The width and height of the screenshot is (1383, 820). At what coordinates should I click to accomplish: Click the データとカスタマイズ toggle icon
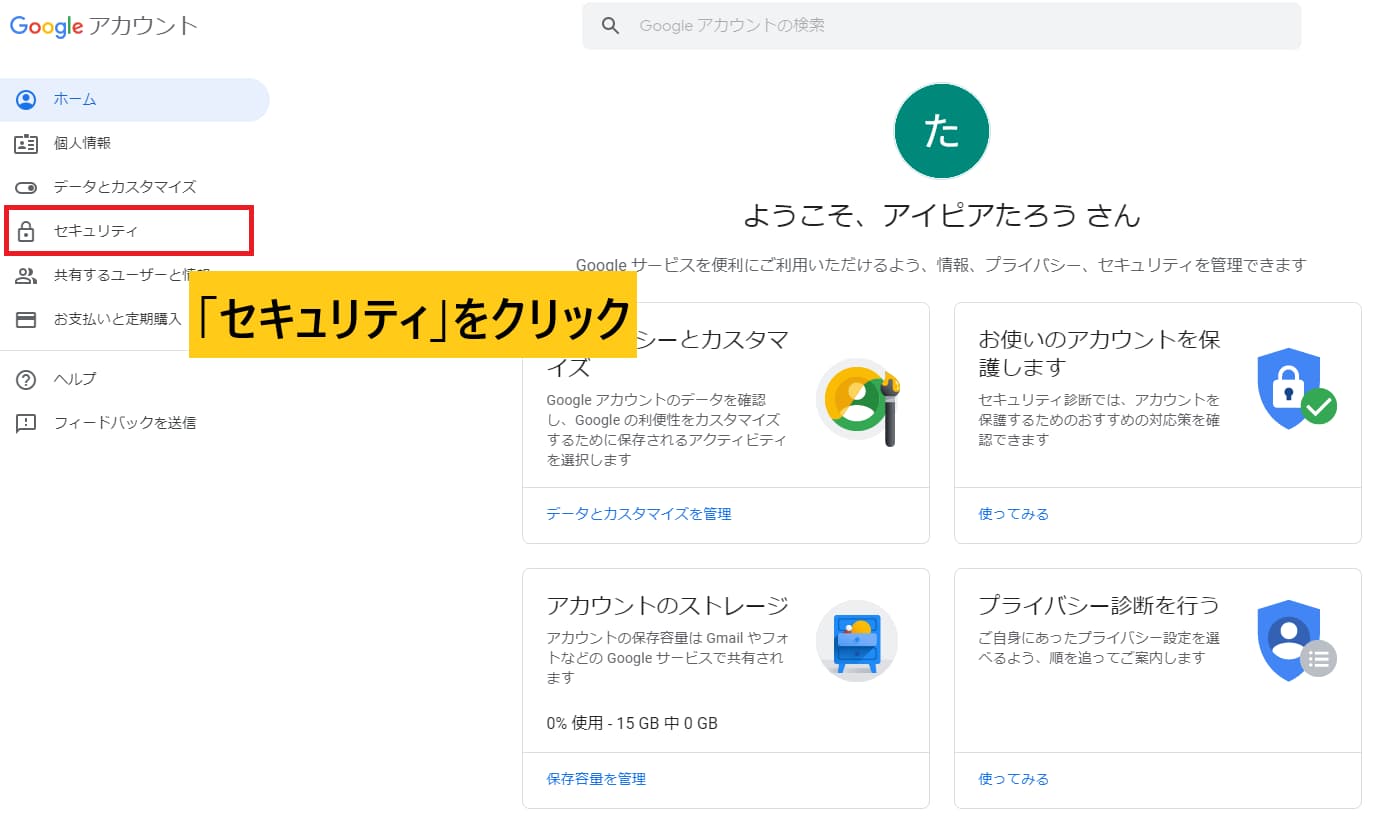tap(26, 187)
